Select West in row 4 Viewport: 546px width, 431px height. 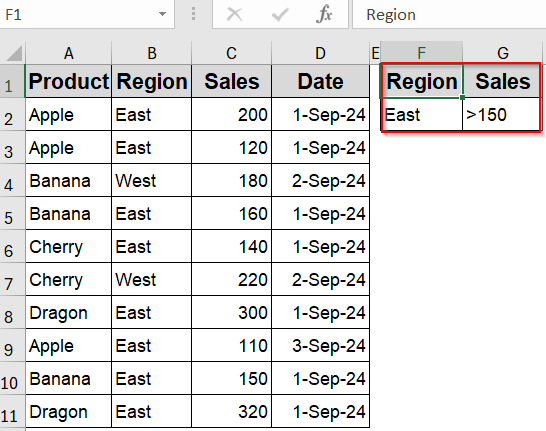tap(151, 180)
